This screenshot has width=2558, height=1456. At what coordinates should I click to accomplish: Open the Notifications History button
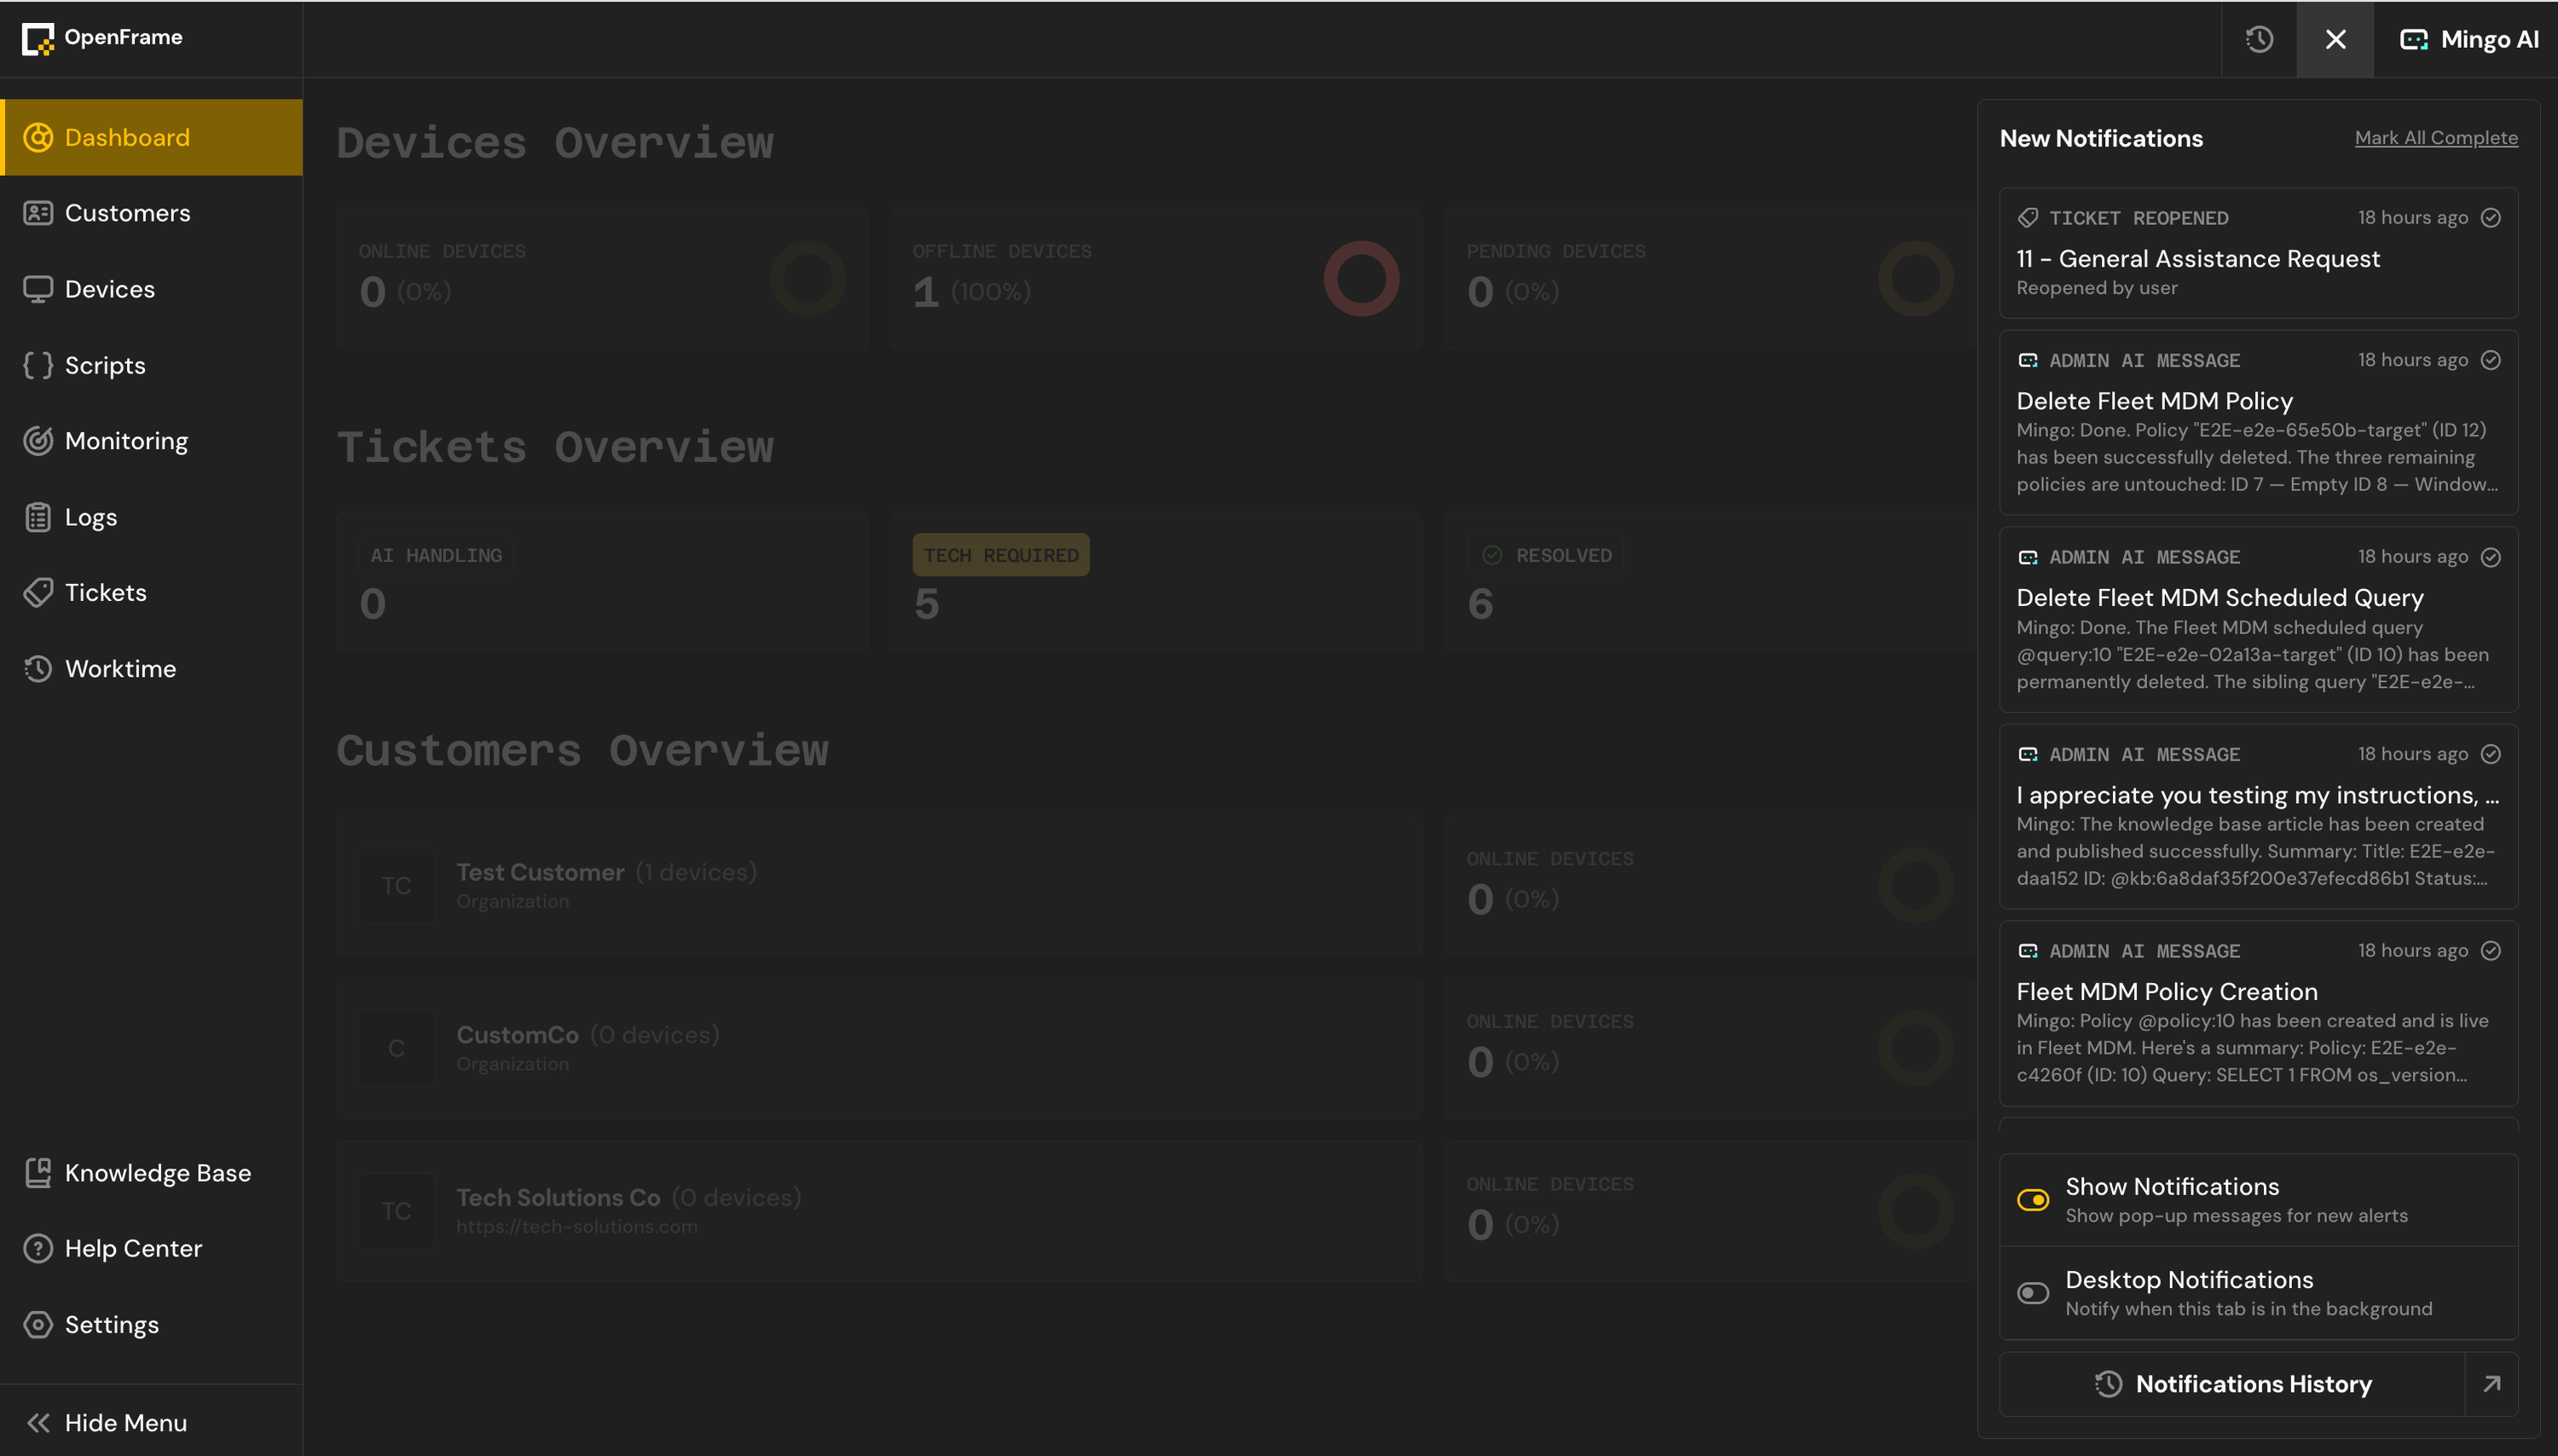click(2232, 1384)
